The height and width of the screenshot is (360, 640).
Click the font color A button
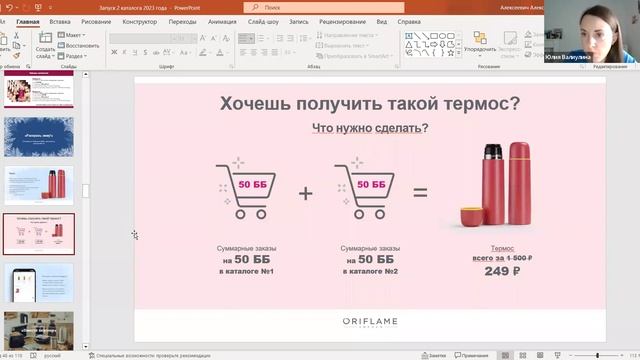220,52
